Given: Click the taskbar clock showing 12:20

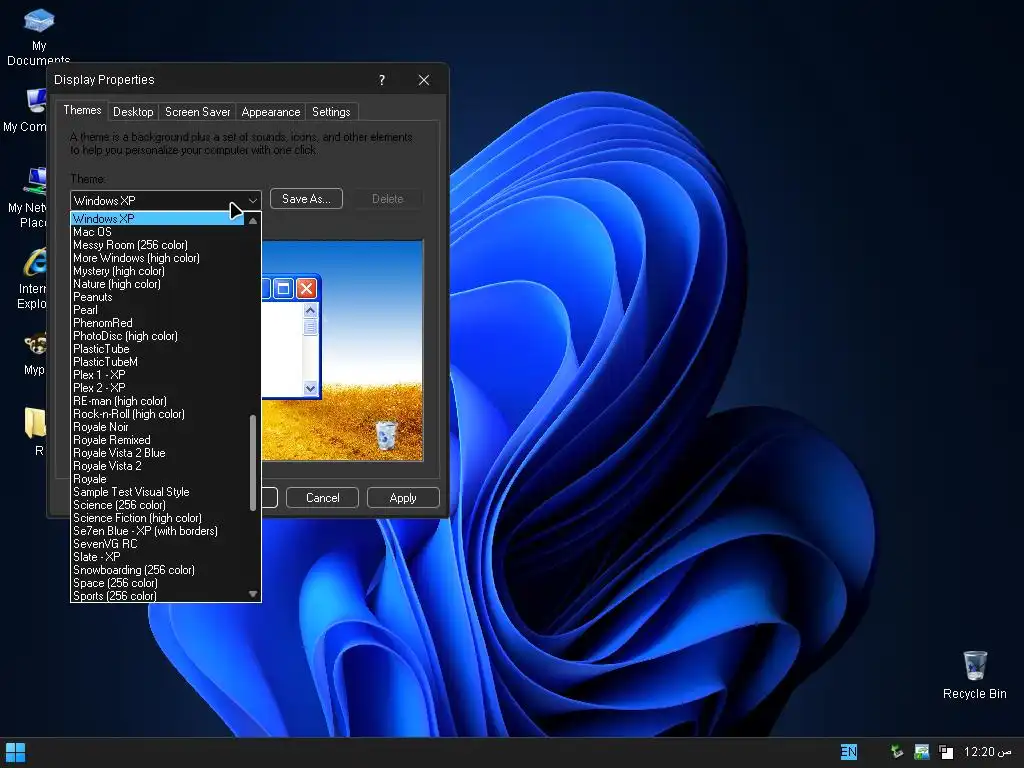Looking at the screenshot, I should coord(987,752).
